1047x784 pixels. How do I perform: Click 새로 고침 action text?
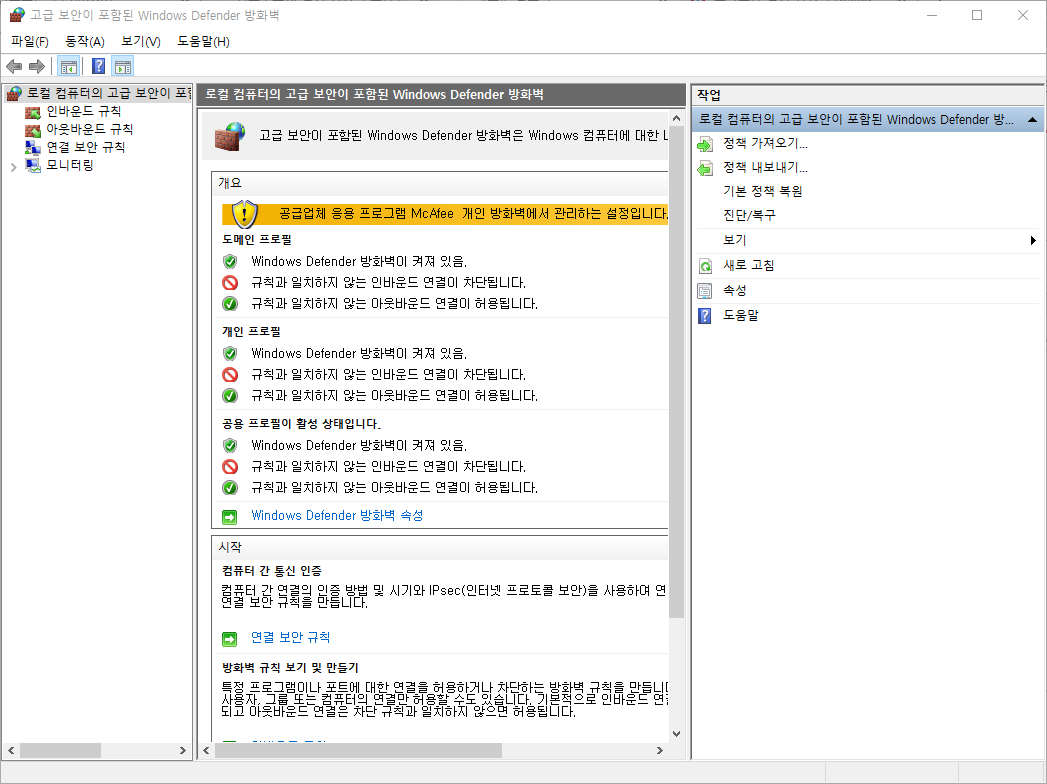tap(749, 266)
